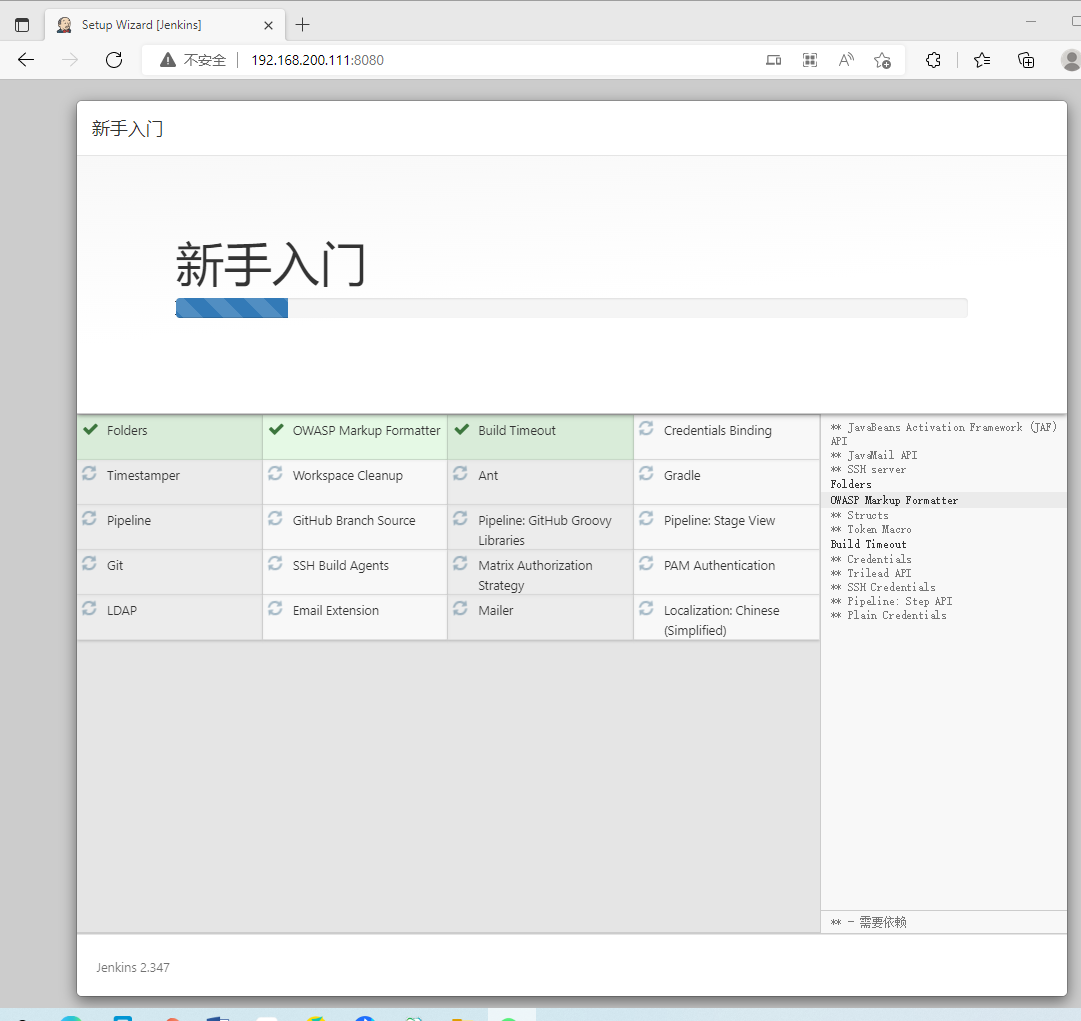Open the Collections icon

[1026, 60]
